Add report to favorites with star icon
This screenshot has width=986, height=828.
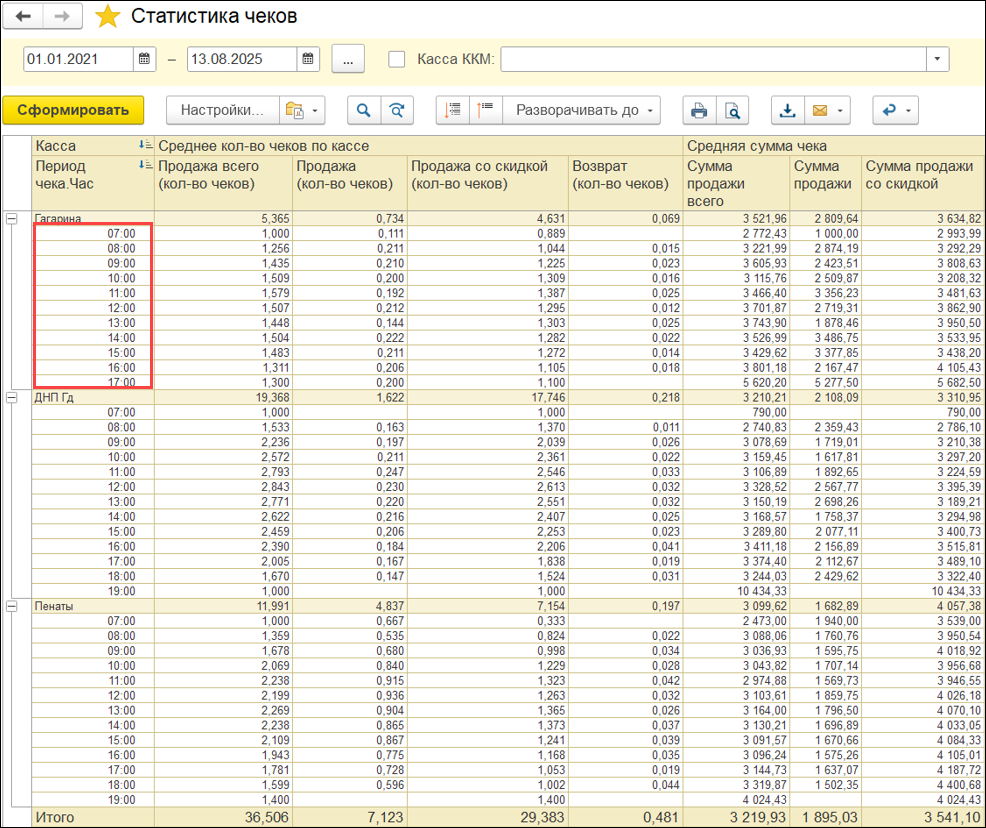click(x=108, y=17)
